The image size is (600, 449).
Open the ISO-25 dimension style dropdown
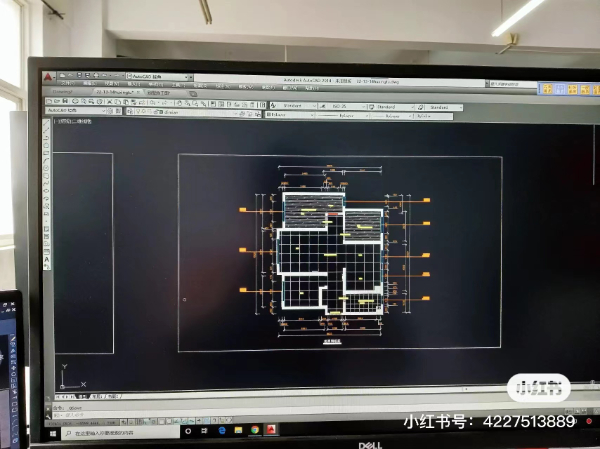click(x=347, y=106)
